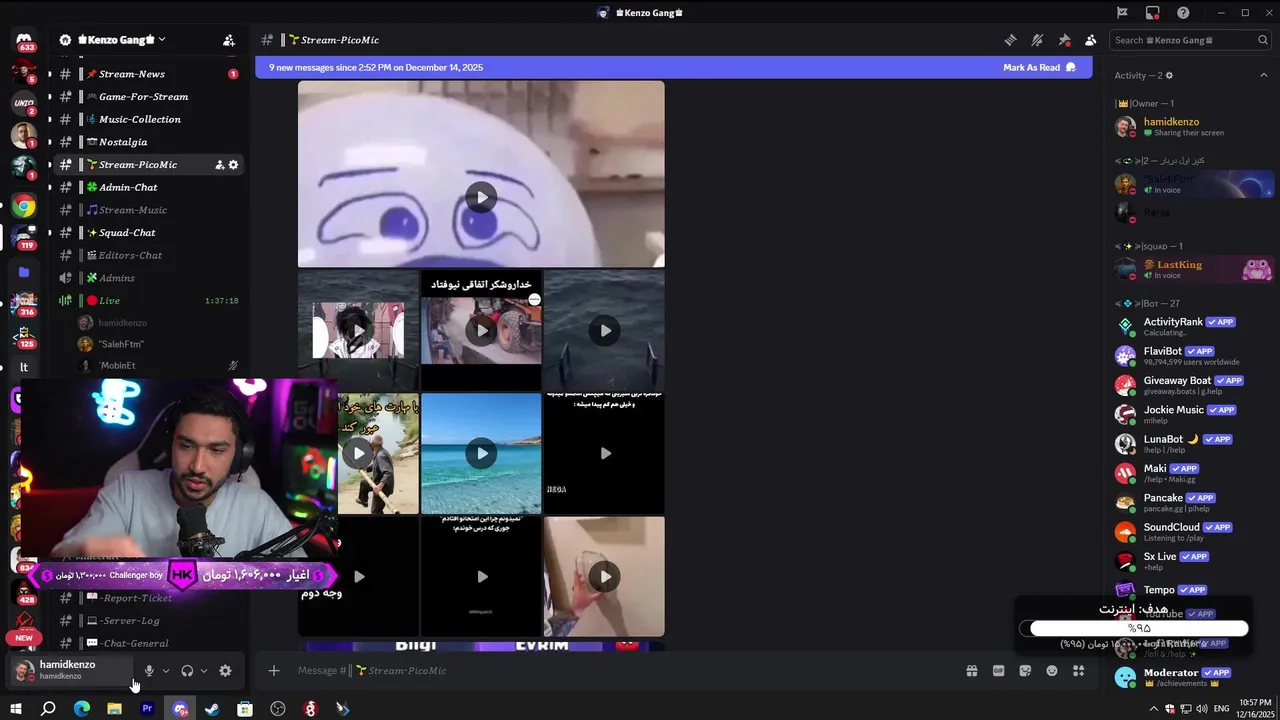1280x720 pixels.
Task: Open the Threads icon in channel header
Action: pyautogui.click(x=1010, y=40)
